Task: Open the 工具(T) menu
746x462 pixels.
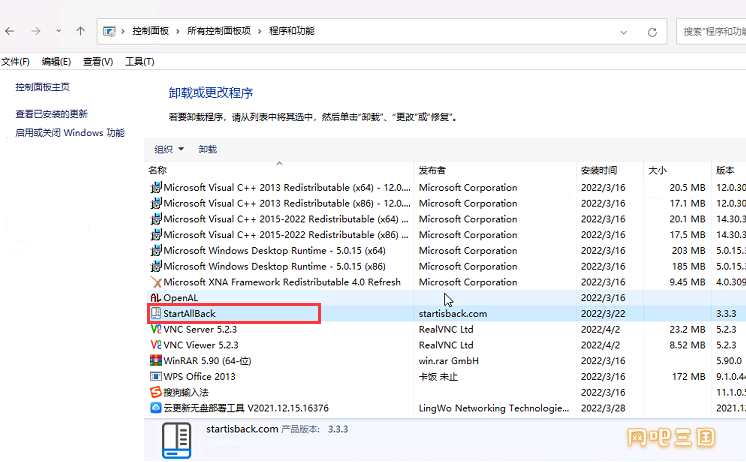Action: [139, 61]
